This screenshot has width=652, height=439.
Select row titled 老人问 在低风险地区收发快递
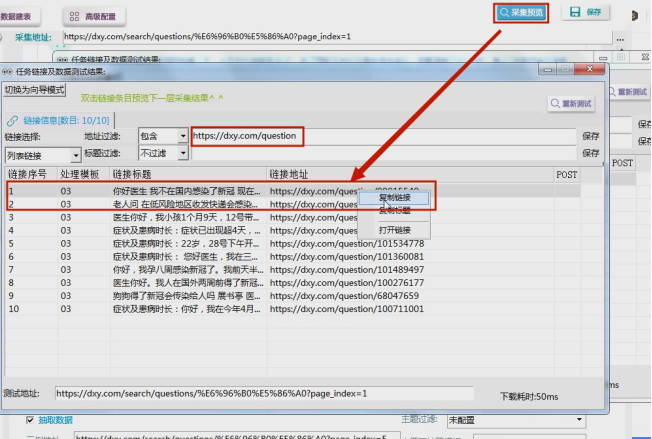coord(293,204)
